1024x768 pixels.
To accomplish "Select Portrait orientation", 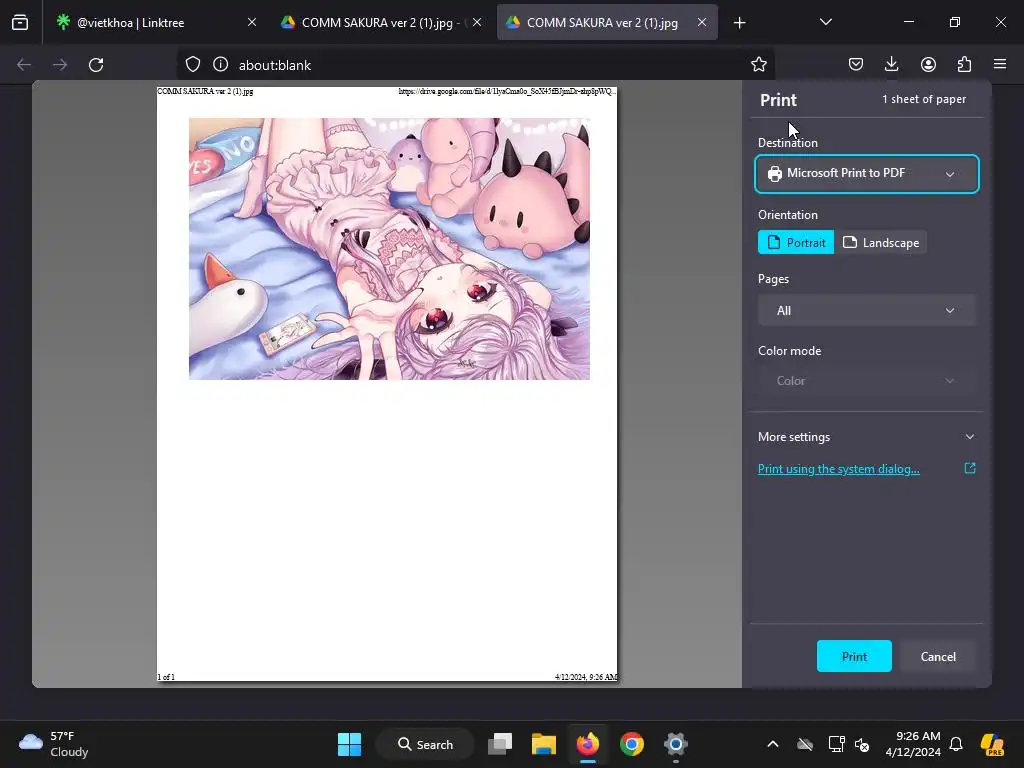I will coord(795,242).
